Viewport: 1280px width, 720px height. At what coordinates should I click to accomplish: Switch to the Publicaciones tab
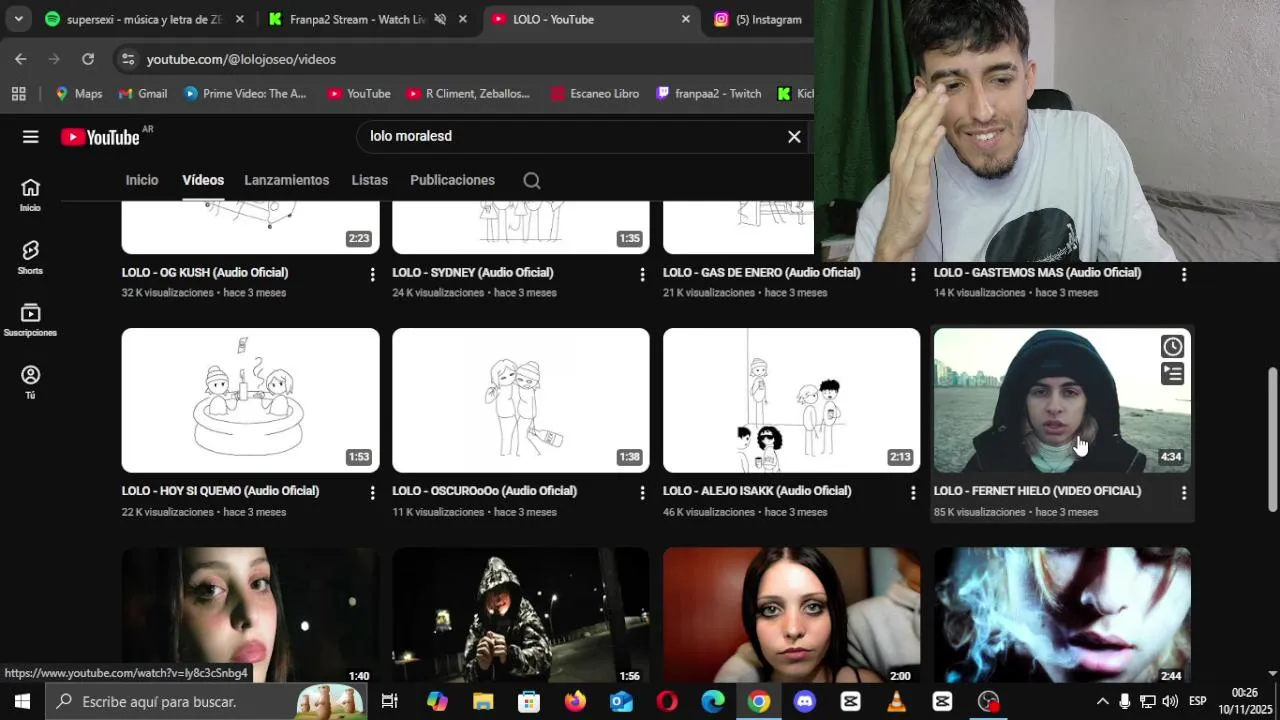(x=452, y=180)
